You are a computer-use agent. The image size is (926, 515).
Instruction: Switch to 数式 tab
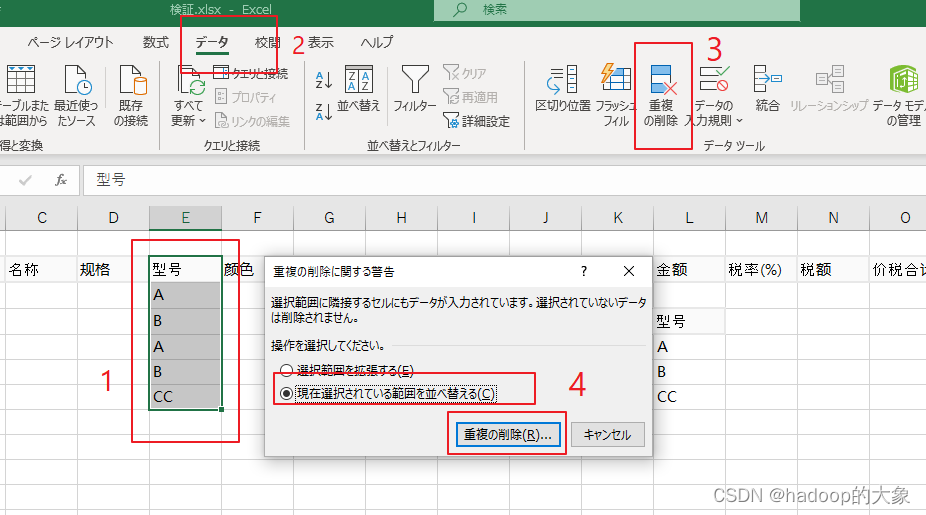point(156,43)
